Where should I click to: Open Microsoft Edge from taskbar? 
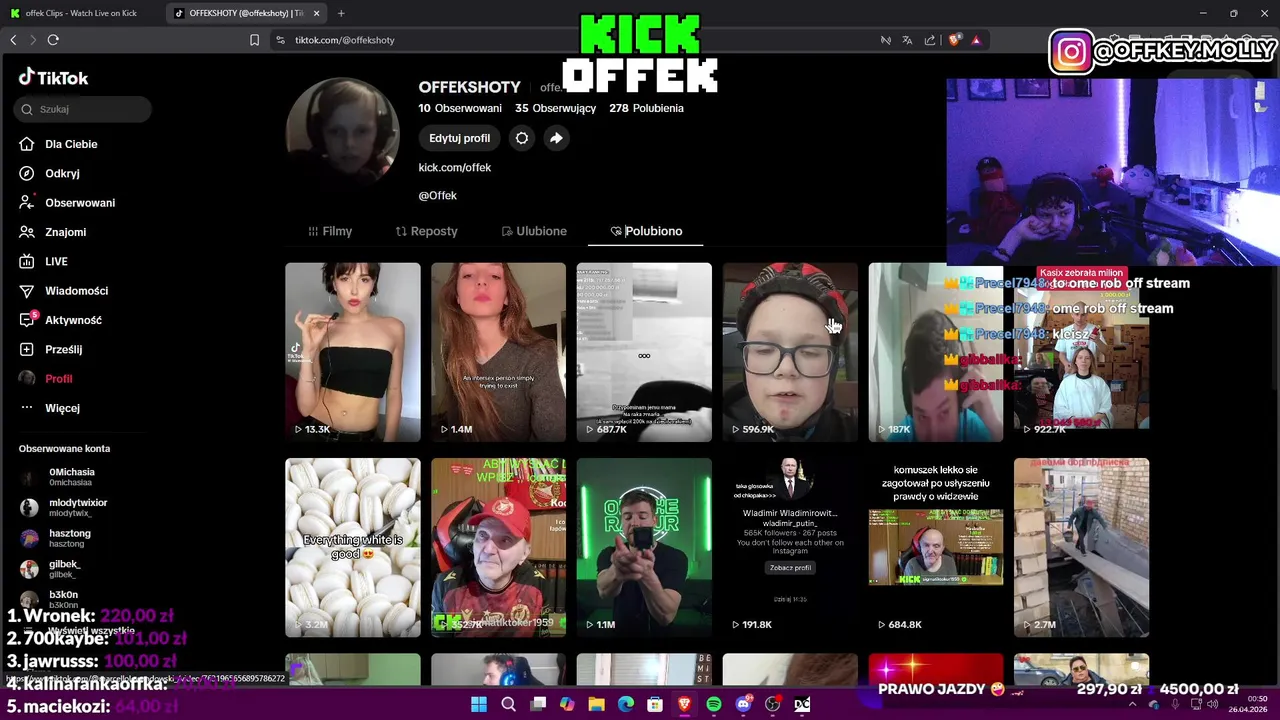click(x=626, y=704)
